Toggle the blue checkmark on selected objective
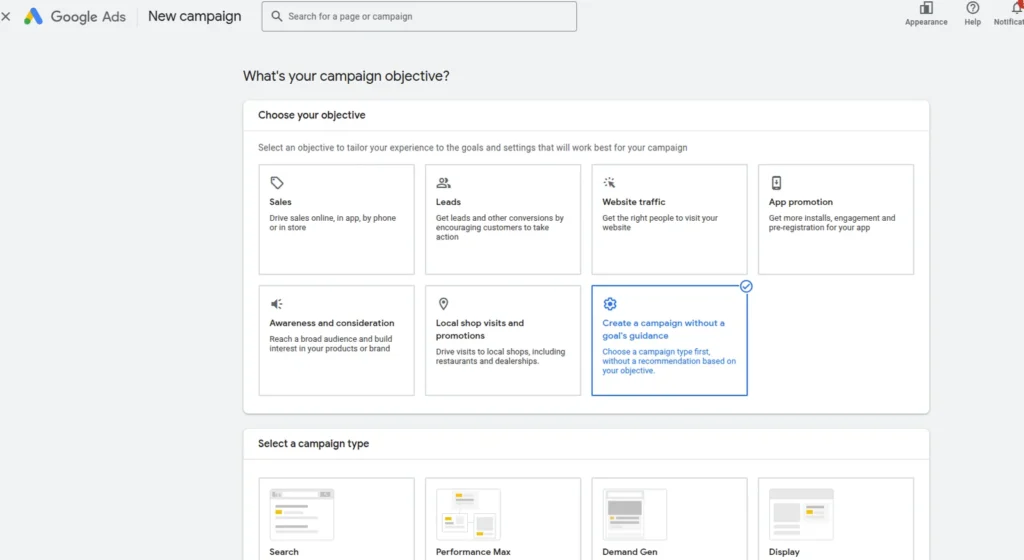Viewport: 1024px width, 560px height. (x=746, y=286)
